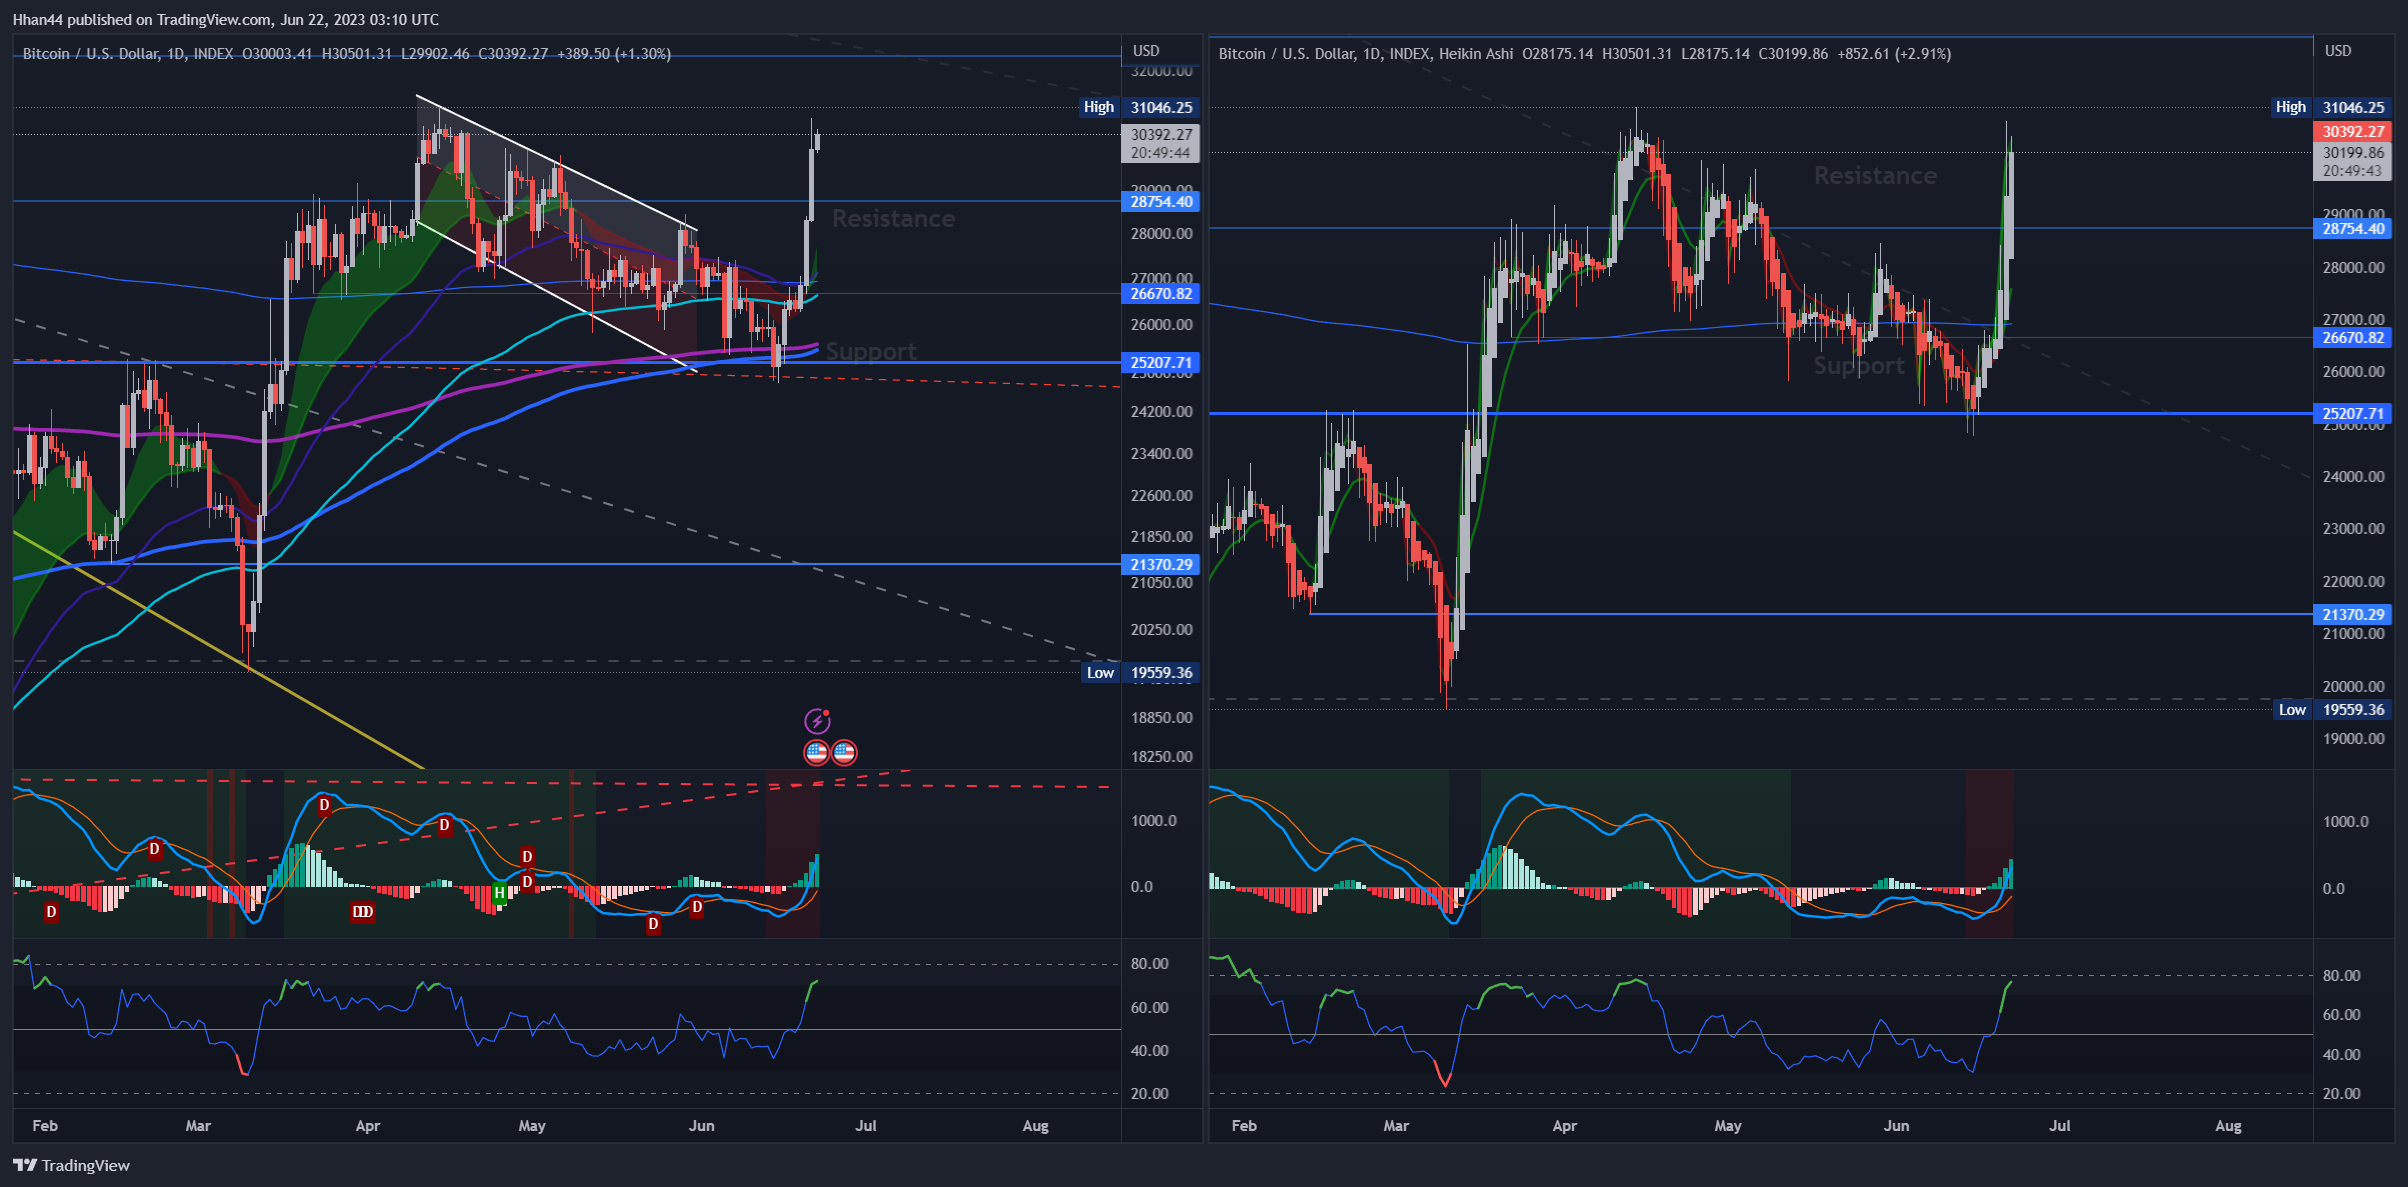
Task: Click the current price 30392.27 label, candlestick chart
Action: click(x=1161, y=134)
